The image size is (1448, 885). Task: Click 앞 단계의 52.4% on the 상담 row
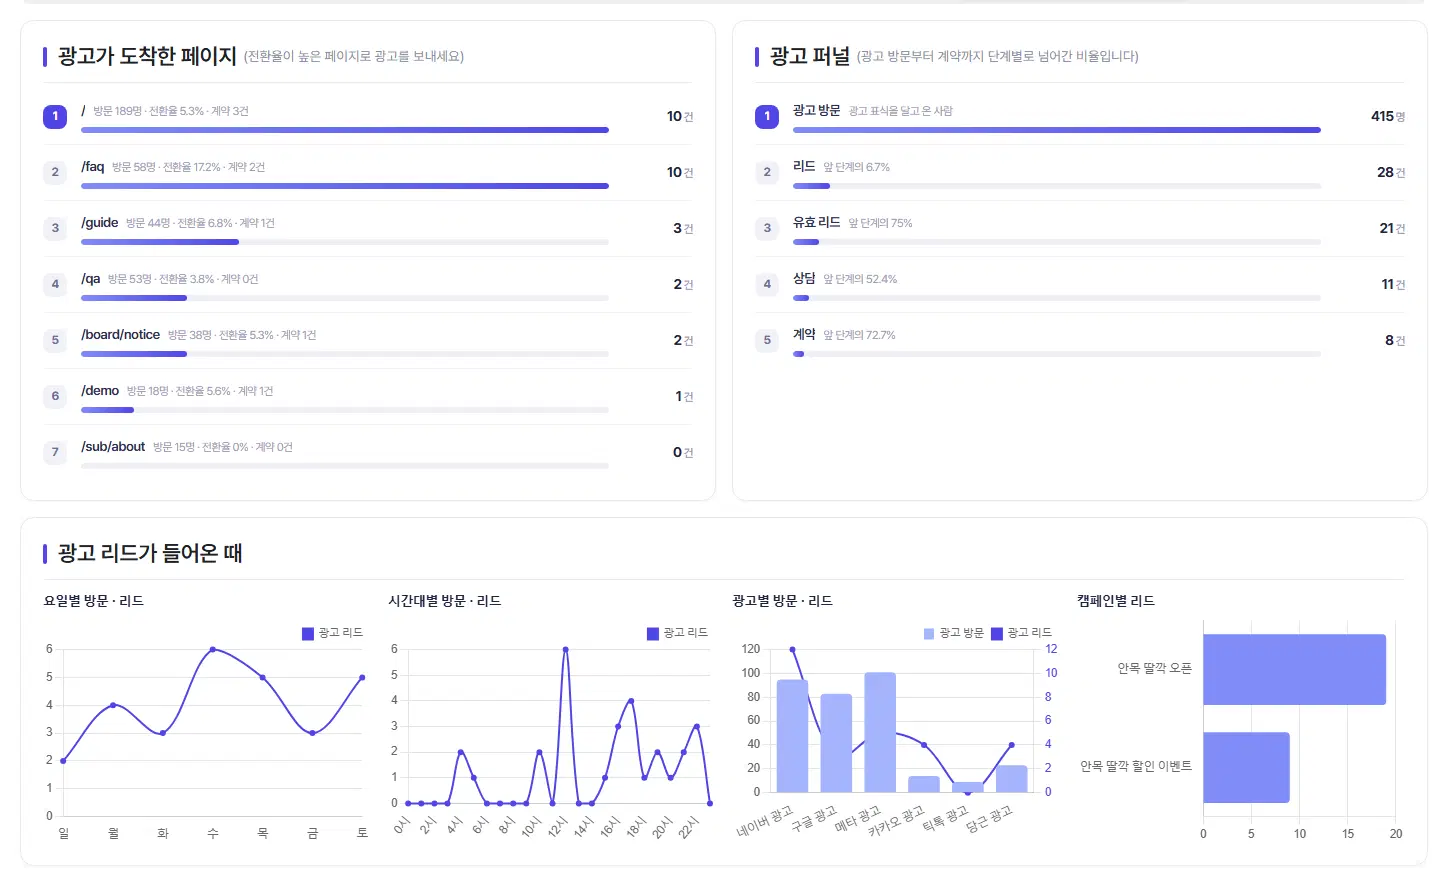(x=860, y=279)
